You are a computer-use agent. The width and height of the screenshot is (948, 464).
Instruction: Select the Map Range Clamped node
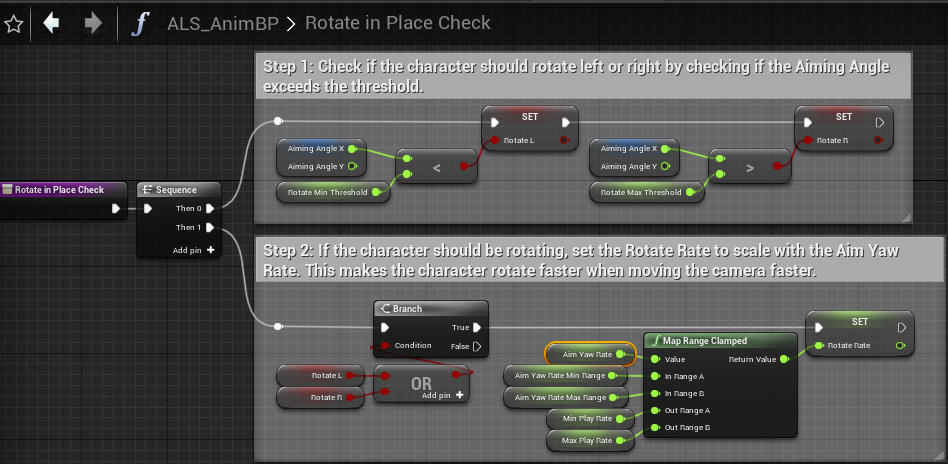(x=719, y=340)
